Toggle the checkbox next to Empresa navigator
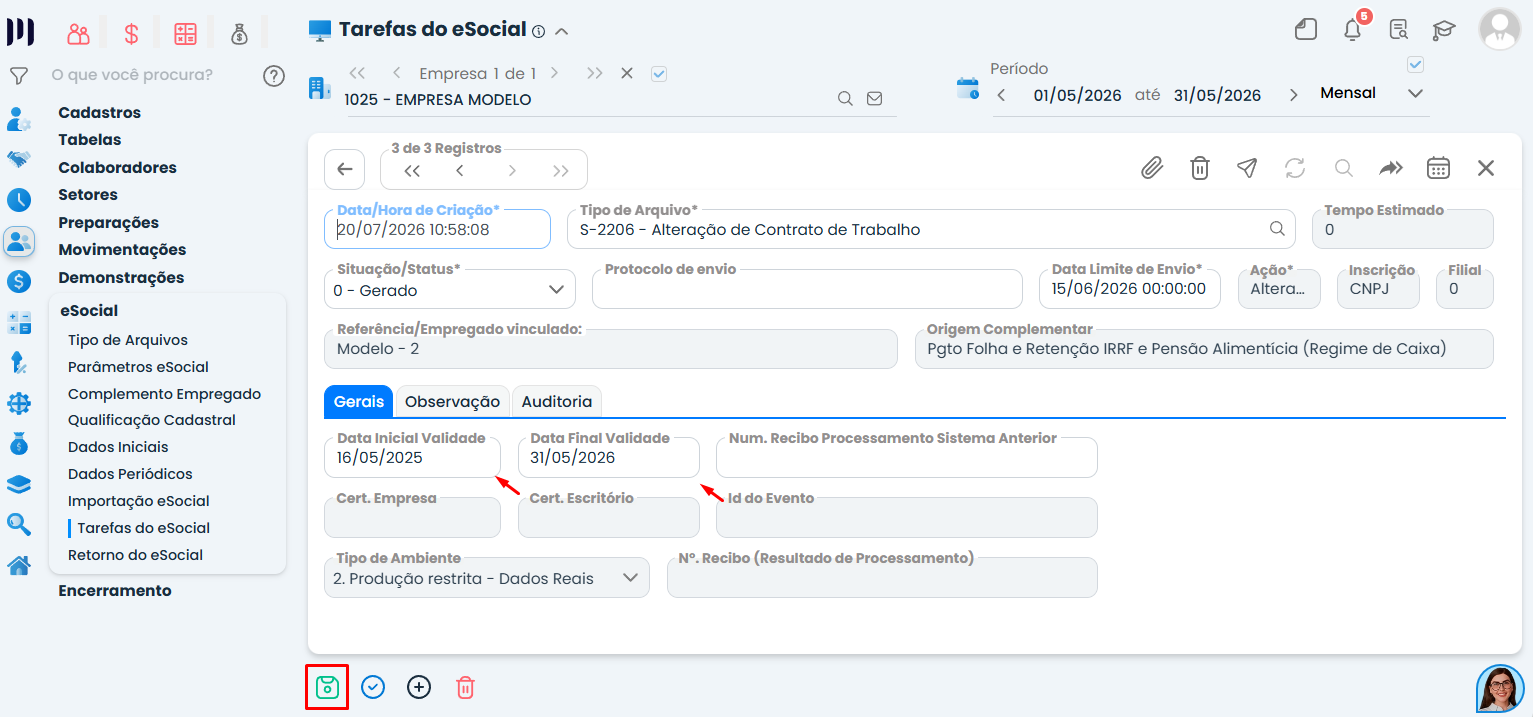Screen dimensions: 1533x717 658,73
